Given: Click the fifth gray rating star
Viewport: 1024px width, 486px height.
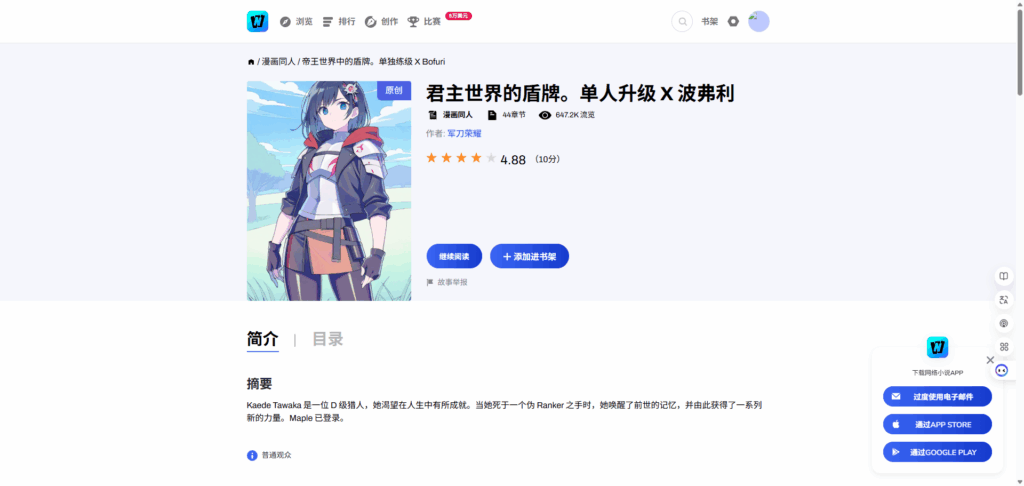Looking at the screenshot, I should [x=491, y=157].
